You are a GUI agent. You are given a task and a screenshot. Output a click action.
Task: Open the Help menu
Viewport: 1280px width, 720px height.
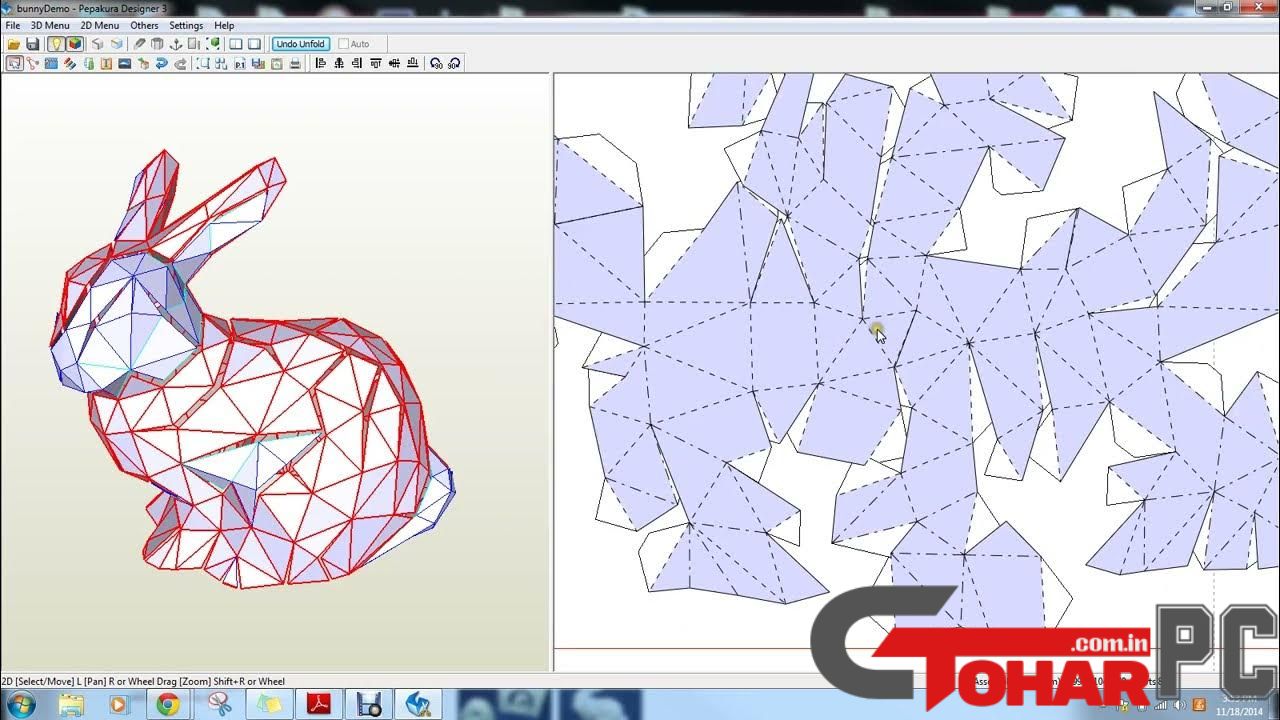(224, 25)
